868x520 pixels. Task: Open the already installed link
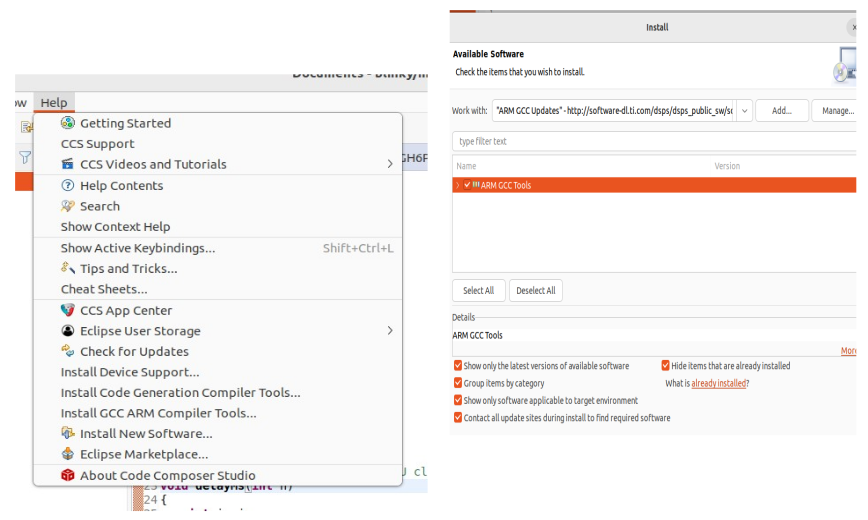(717, 383)
